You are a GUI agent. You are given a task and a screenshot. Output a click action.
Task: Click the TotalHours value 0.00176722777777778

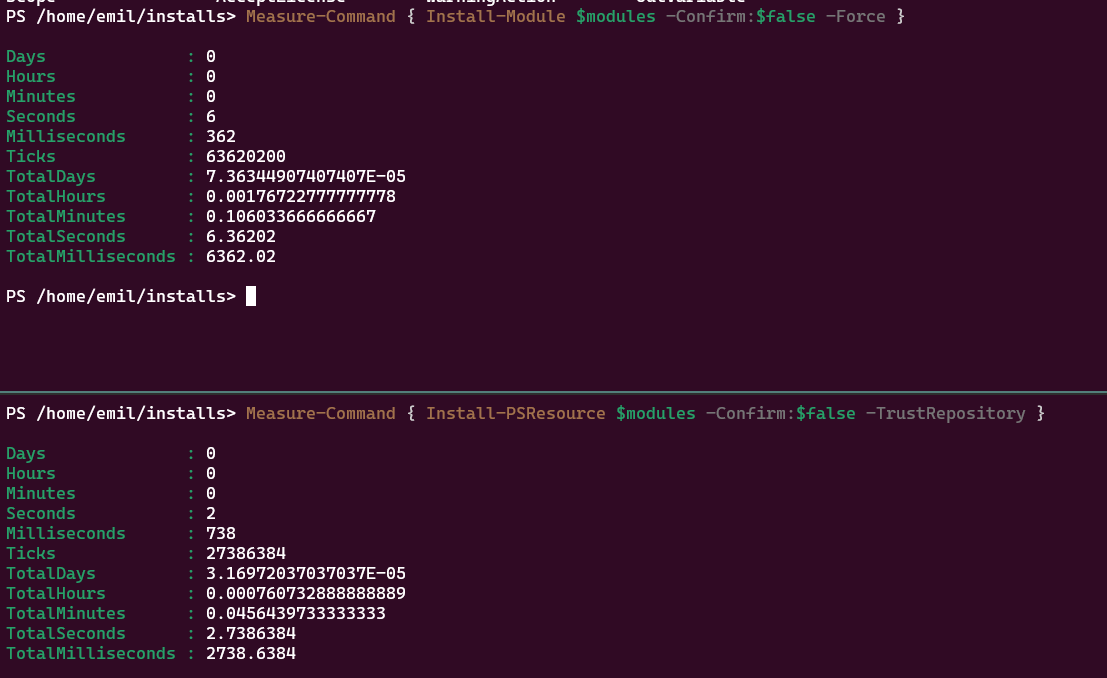(301, 196)
